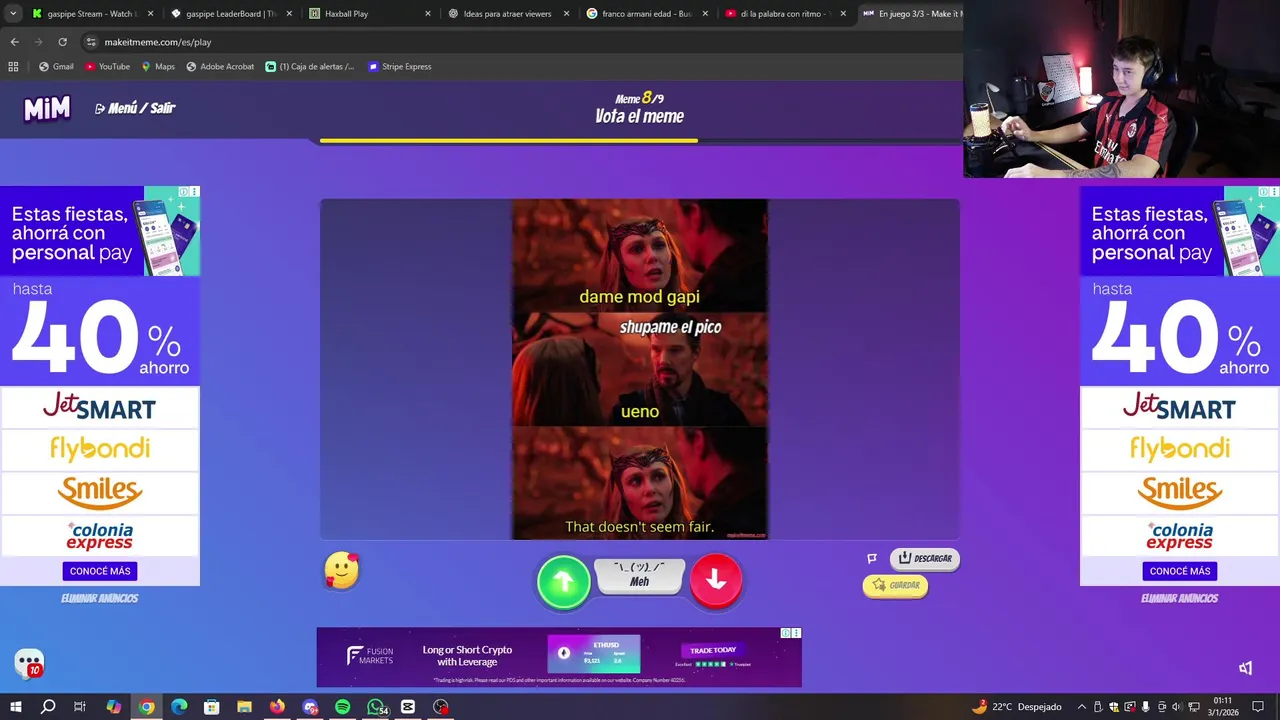
Task: Upvote the meme with green arrow
Action: [563, 582]
